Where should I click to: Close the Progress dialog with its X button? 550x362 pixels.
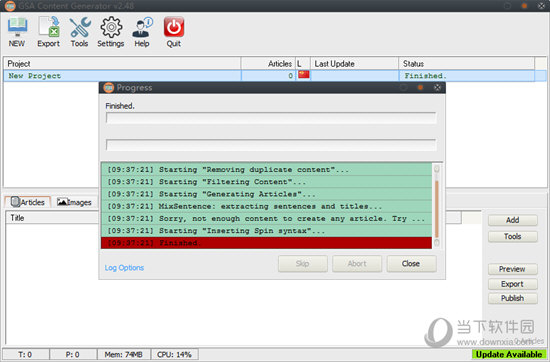[437, 87]
